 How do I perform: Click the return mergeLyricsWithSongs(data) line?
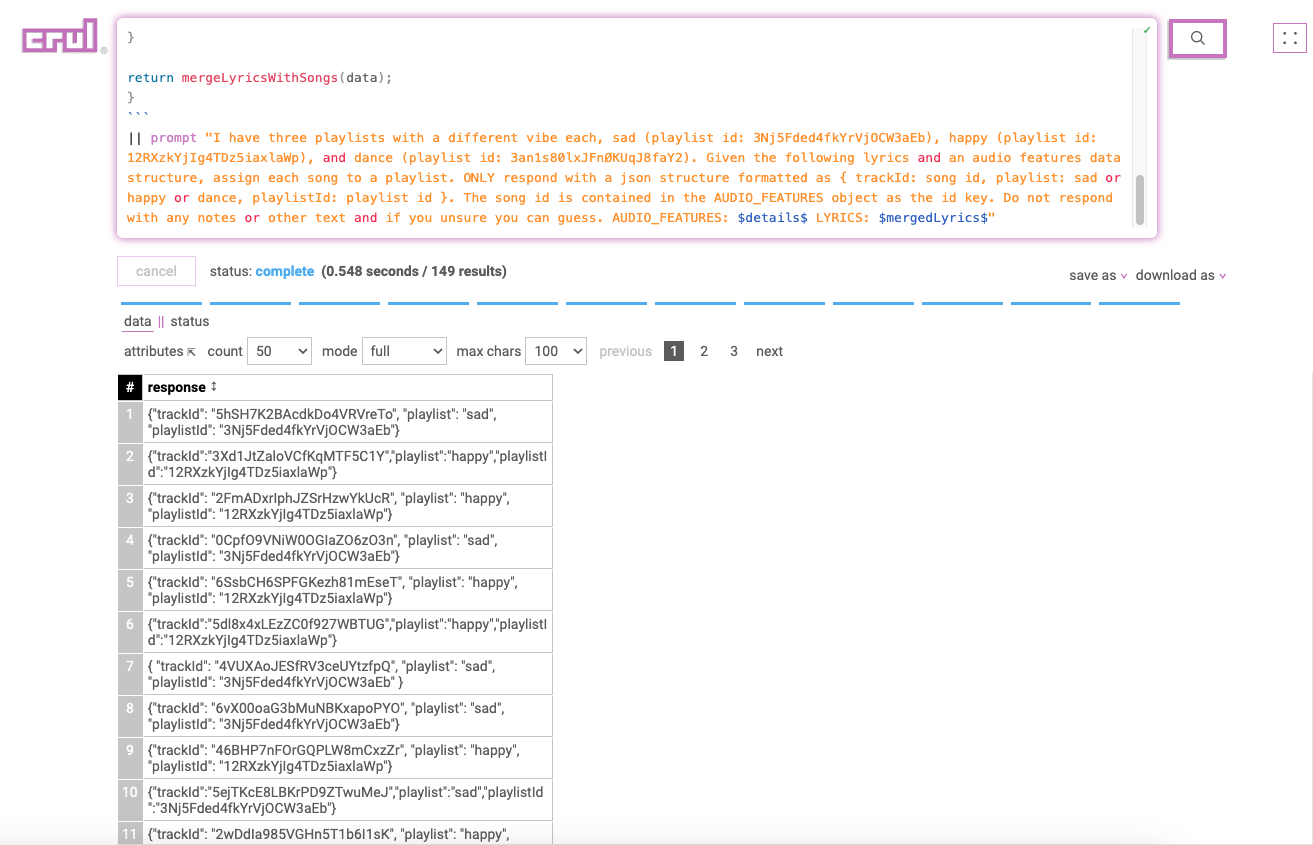(260, 77)
